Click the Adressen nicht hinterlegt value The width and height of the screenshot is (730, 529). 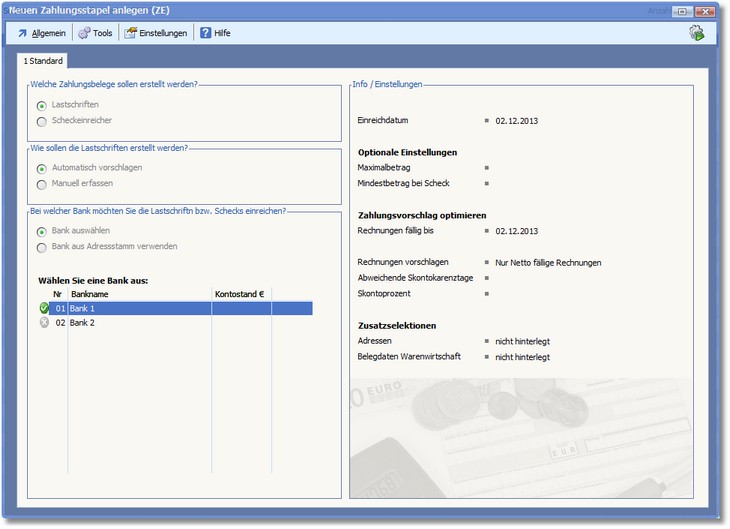click(x=522, y=341)
